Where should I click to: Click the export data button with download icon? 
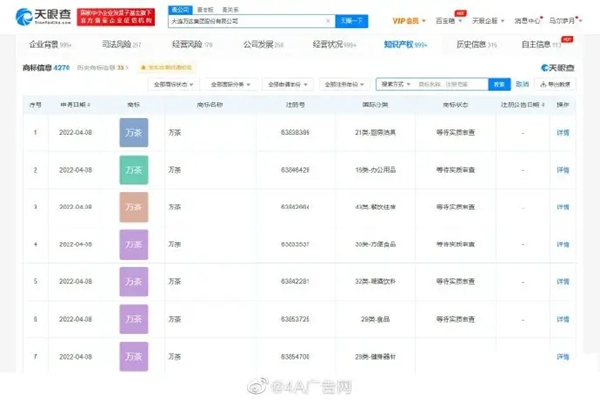pyautogui.click(x=555, y=84)
